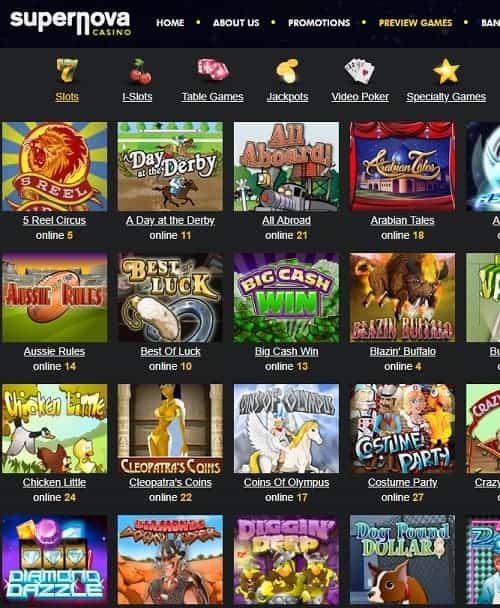Choose the playing cards Video Poker icon
The height and width of the screenshot is (608, 500).
click(x=360, y=71)
